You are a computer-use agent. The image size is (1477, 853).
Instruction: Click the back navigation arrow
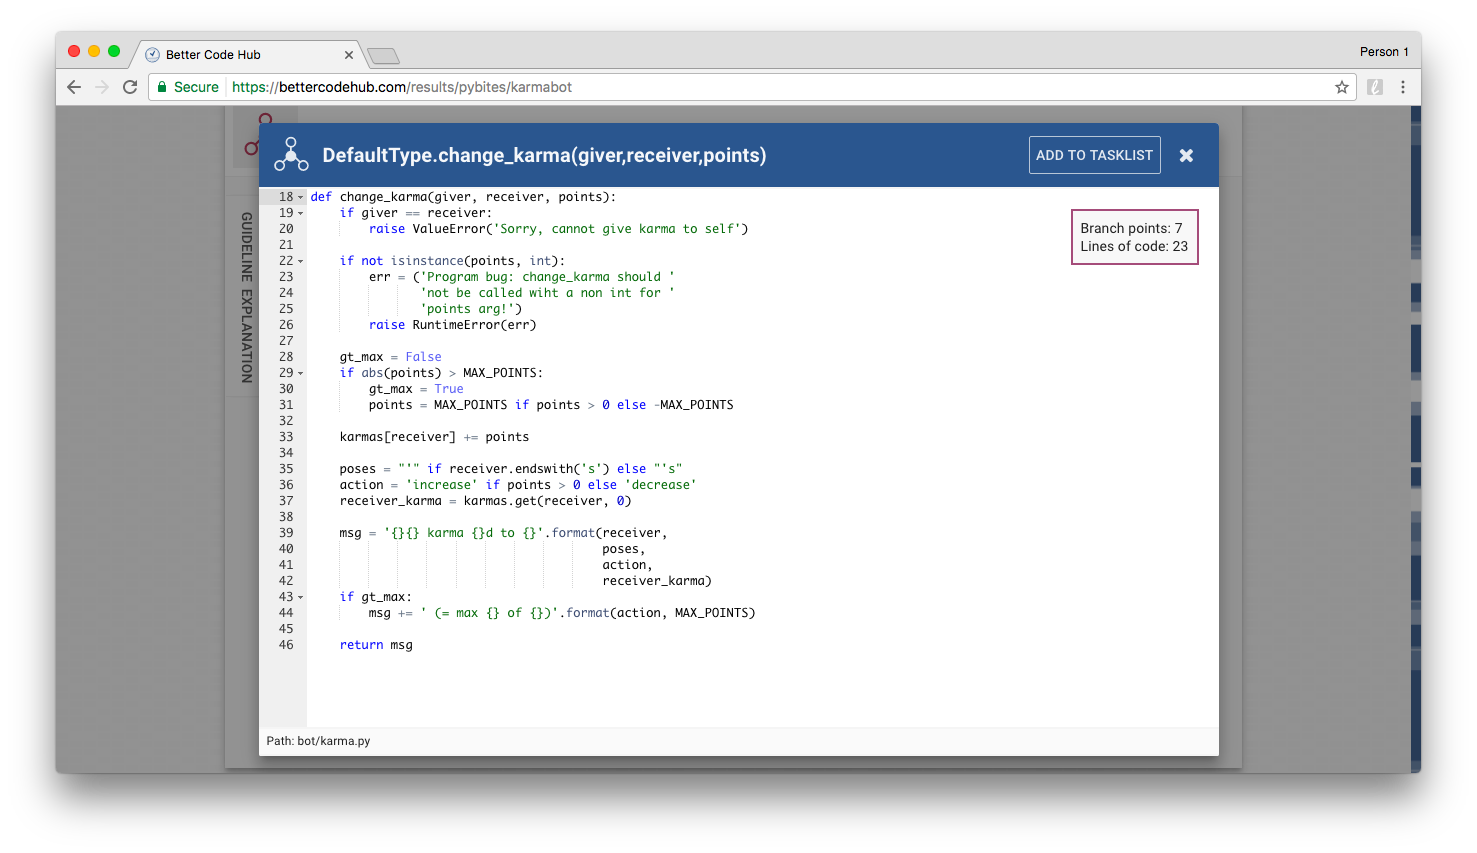pyautogui.click(x=74, y=87)
